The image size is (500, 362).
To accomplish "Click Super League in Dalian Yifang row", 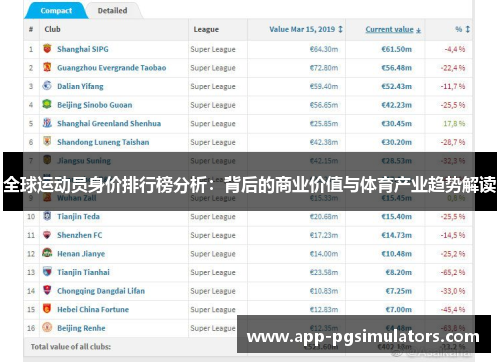I will tap(213, 87).
